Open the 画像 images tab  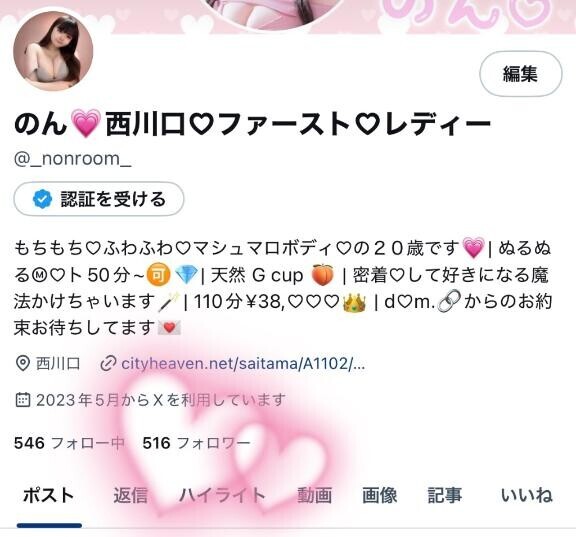point(379,495)
